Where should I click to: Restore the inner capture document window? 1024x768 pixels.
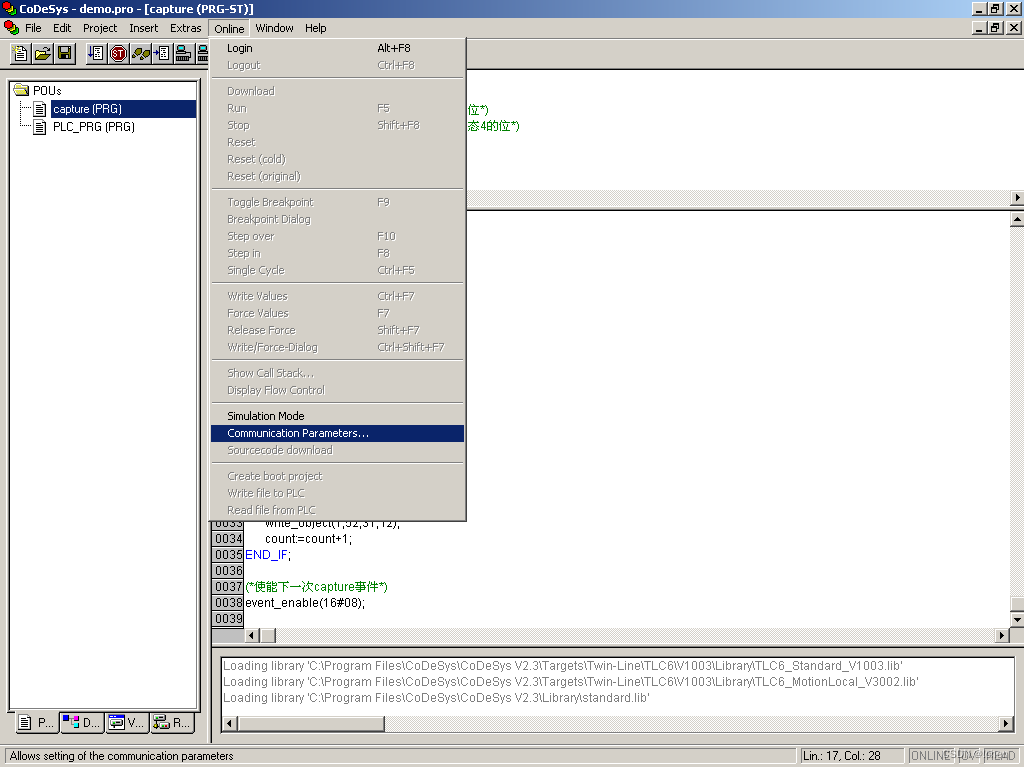[x=995, y=27]
